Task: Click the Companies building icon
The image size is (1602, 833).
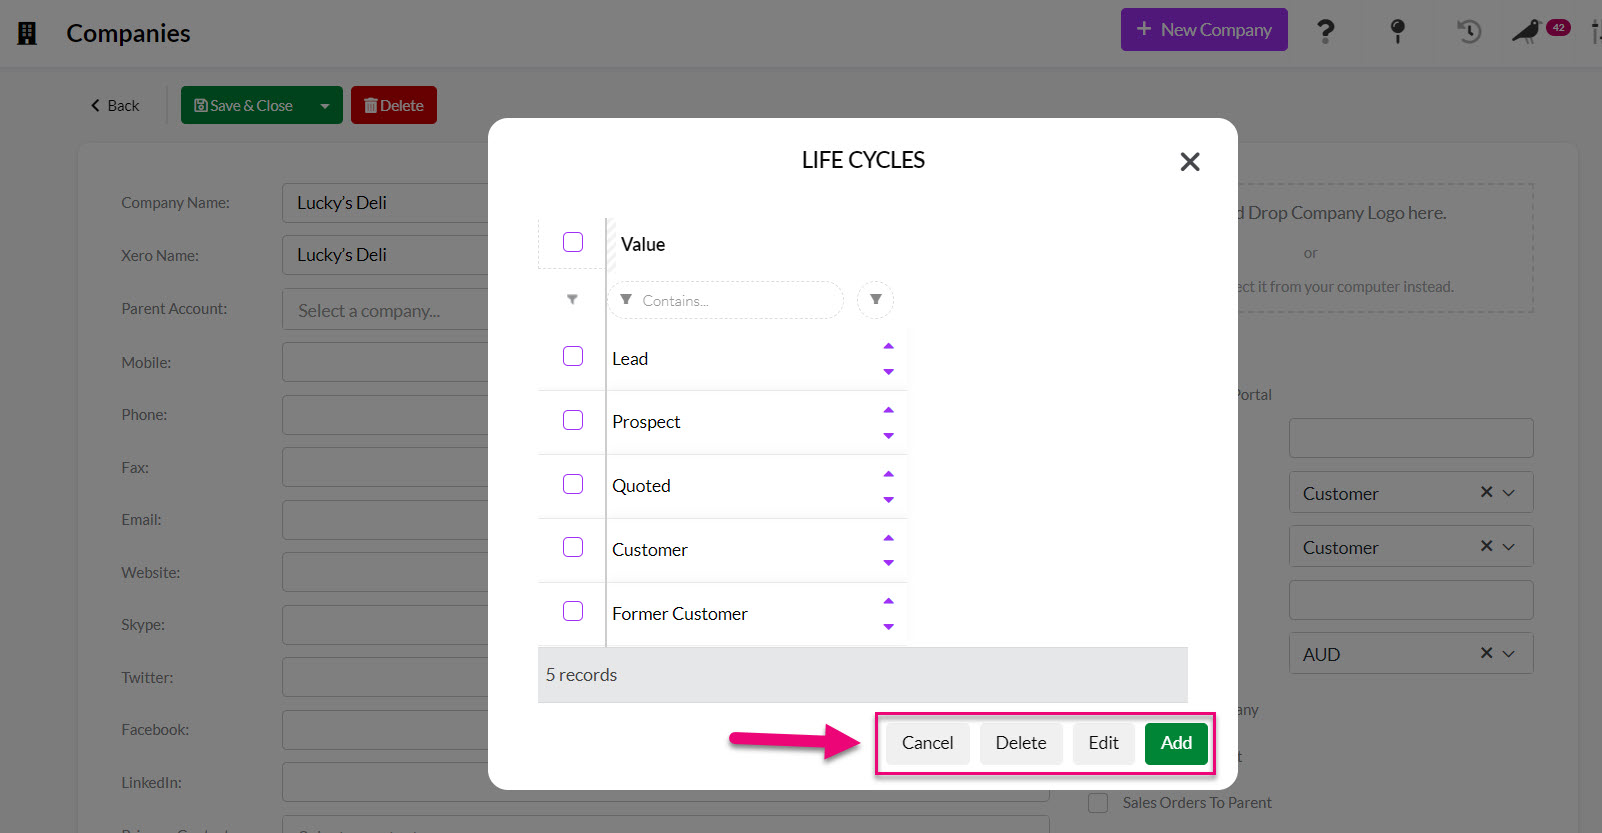Action: point(27,33)
